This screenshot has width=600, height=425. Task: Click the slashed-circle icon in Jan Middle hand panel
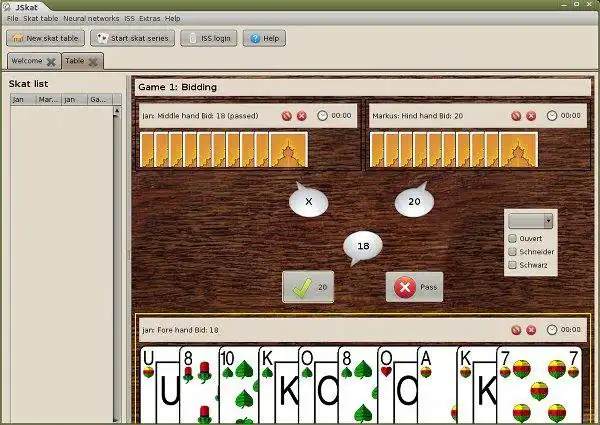coord(287,116)
